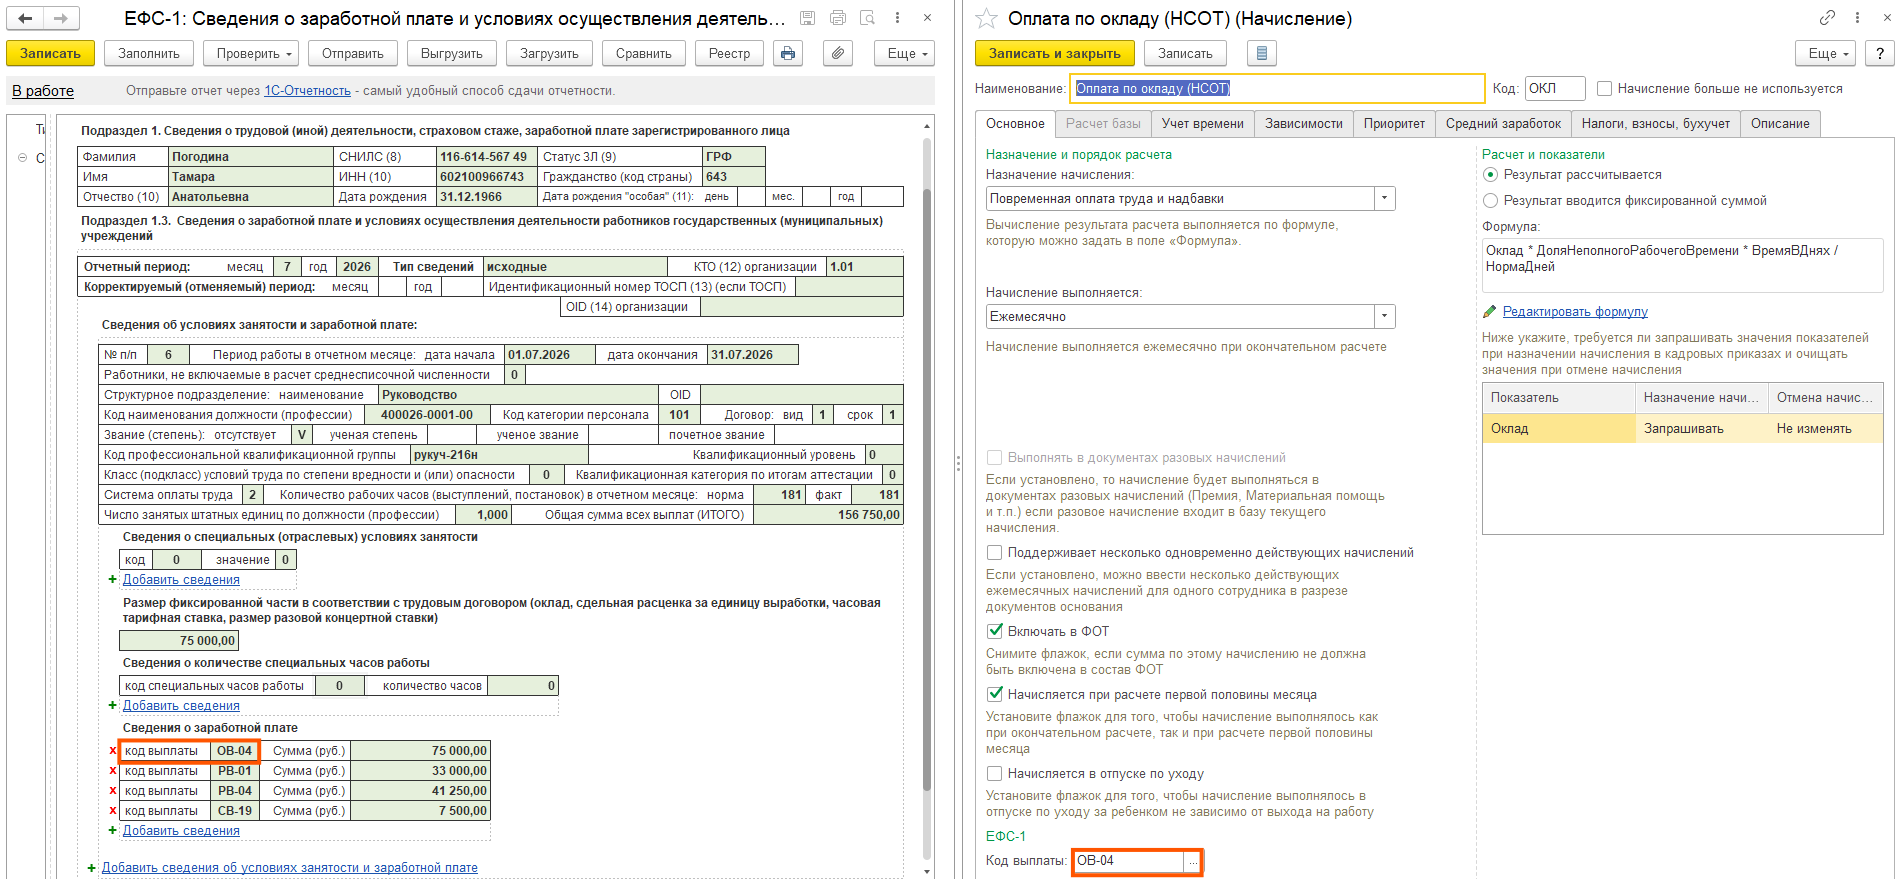The width and height of the screenshot is (1897, 879).
Task: Click the report list icon beside Записать
Action: click(x=1262, y=54)
